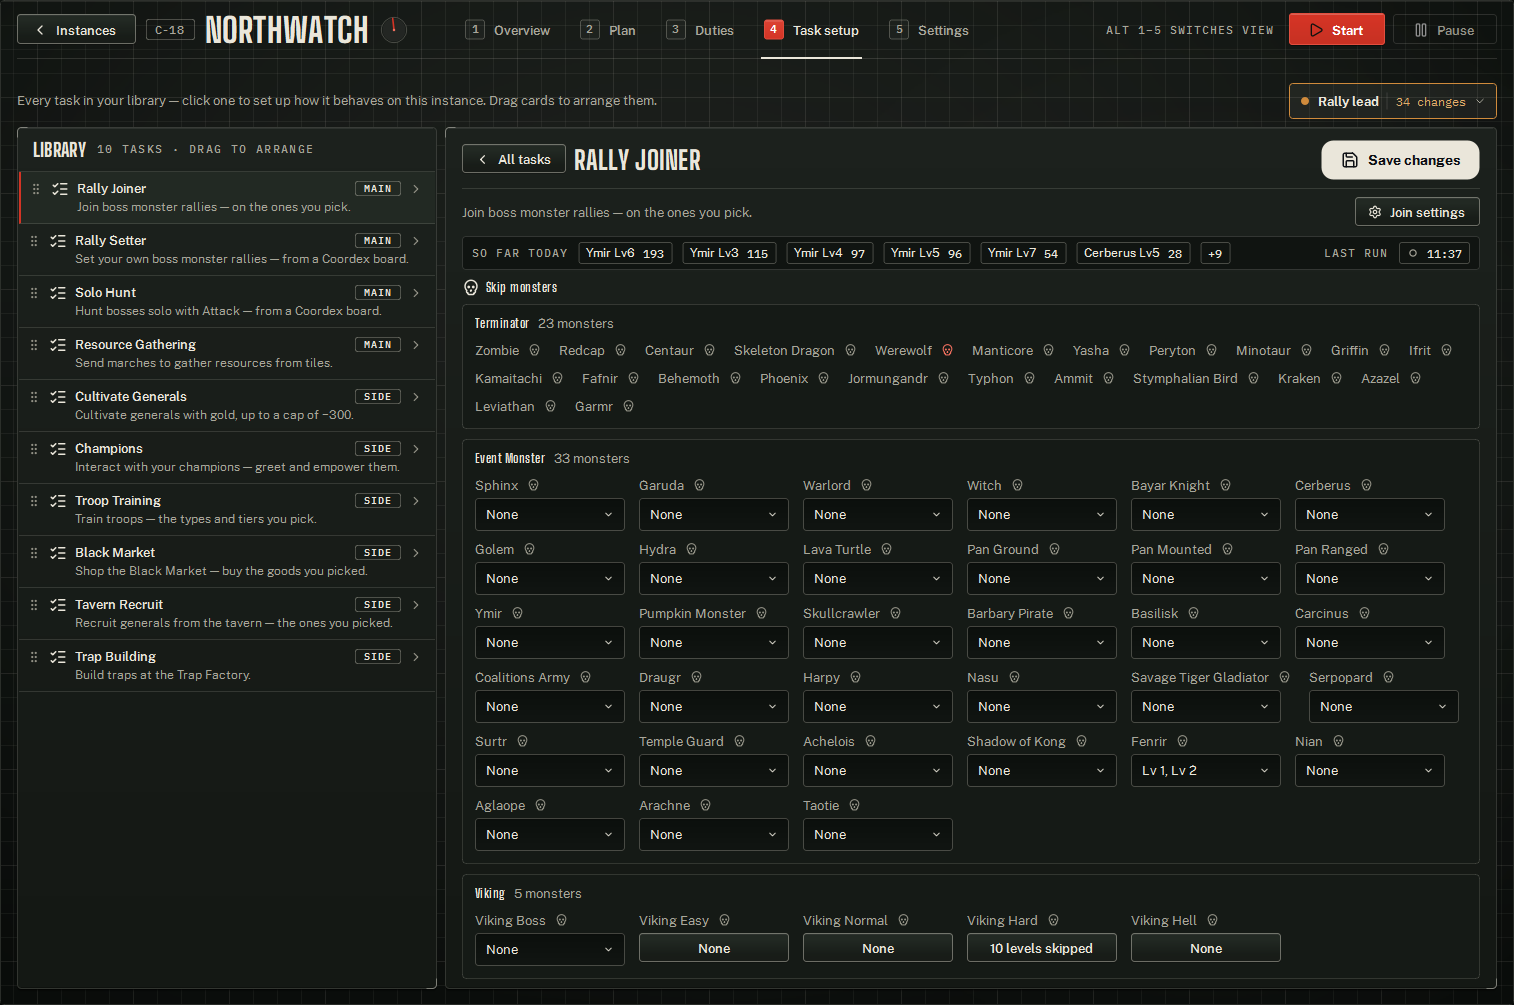The width and height of the screenshot is (1514, 1005).
Task: Click the checklist icon beside Solo Hunt
Action: [58, 293]
